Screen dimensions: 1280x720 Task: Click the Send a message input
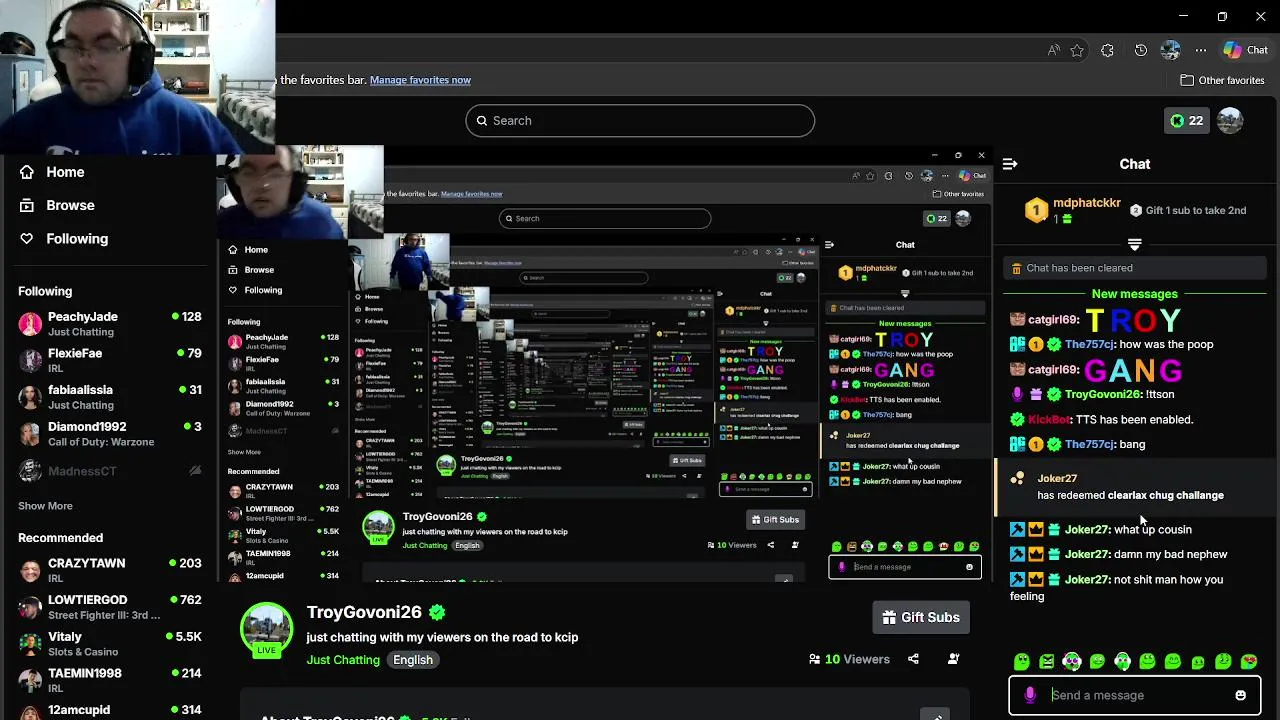[1134, 695]
